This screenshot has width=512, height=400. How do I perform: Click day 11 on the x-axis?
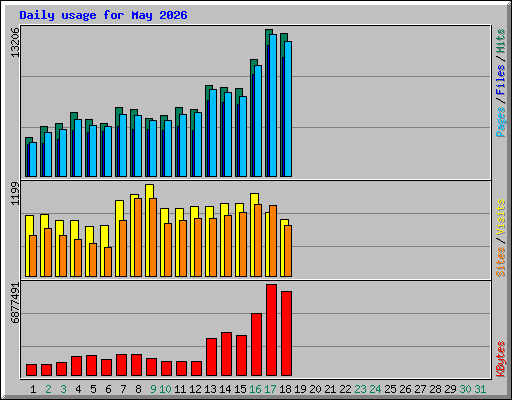pyautogui.click(x=180, y=389)
